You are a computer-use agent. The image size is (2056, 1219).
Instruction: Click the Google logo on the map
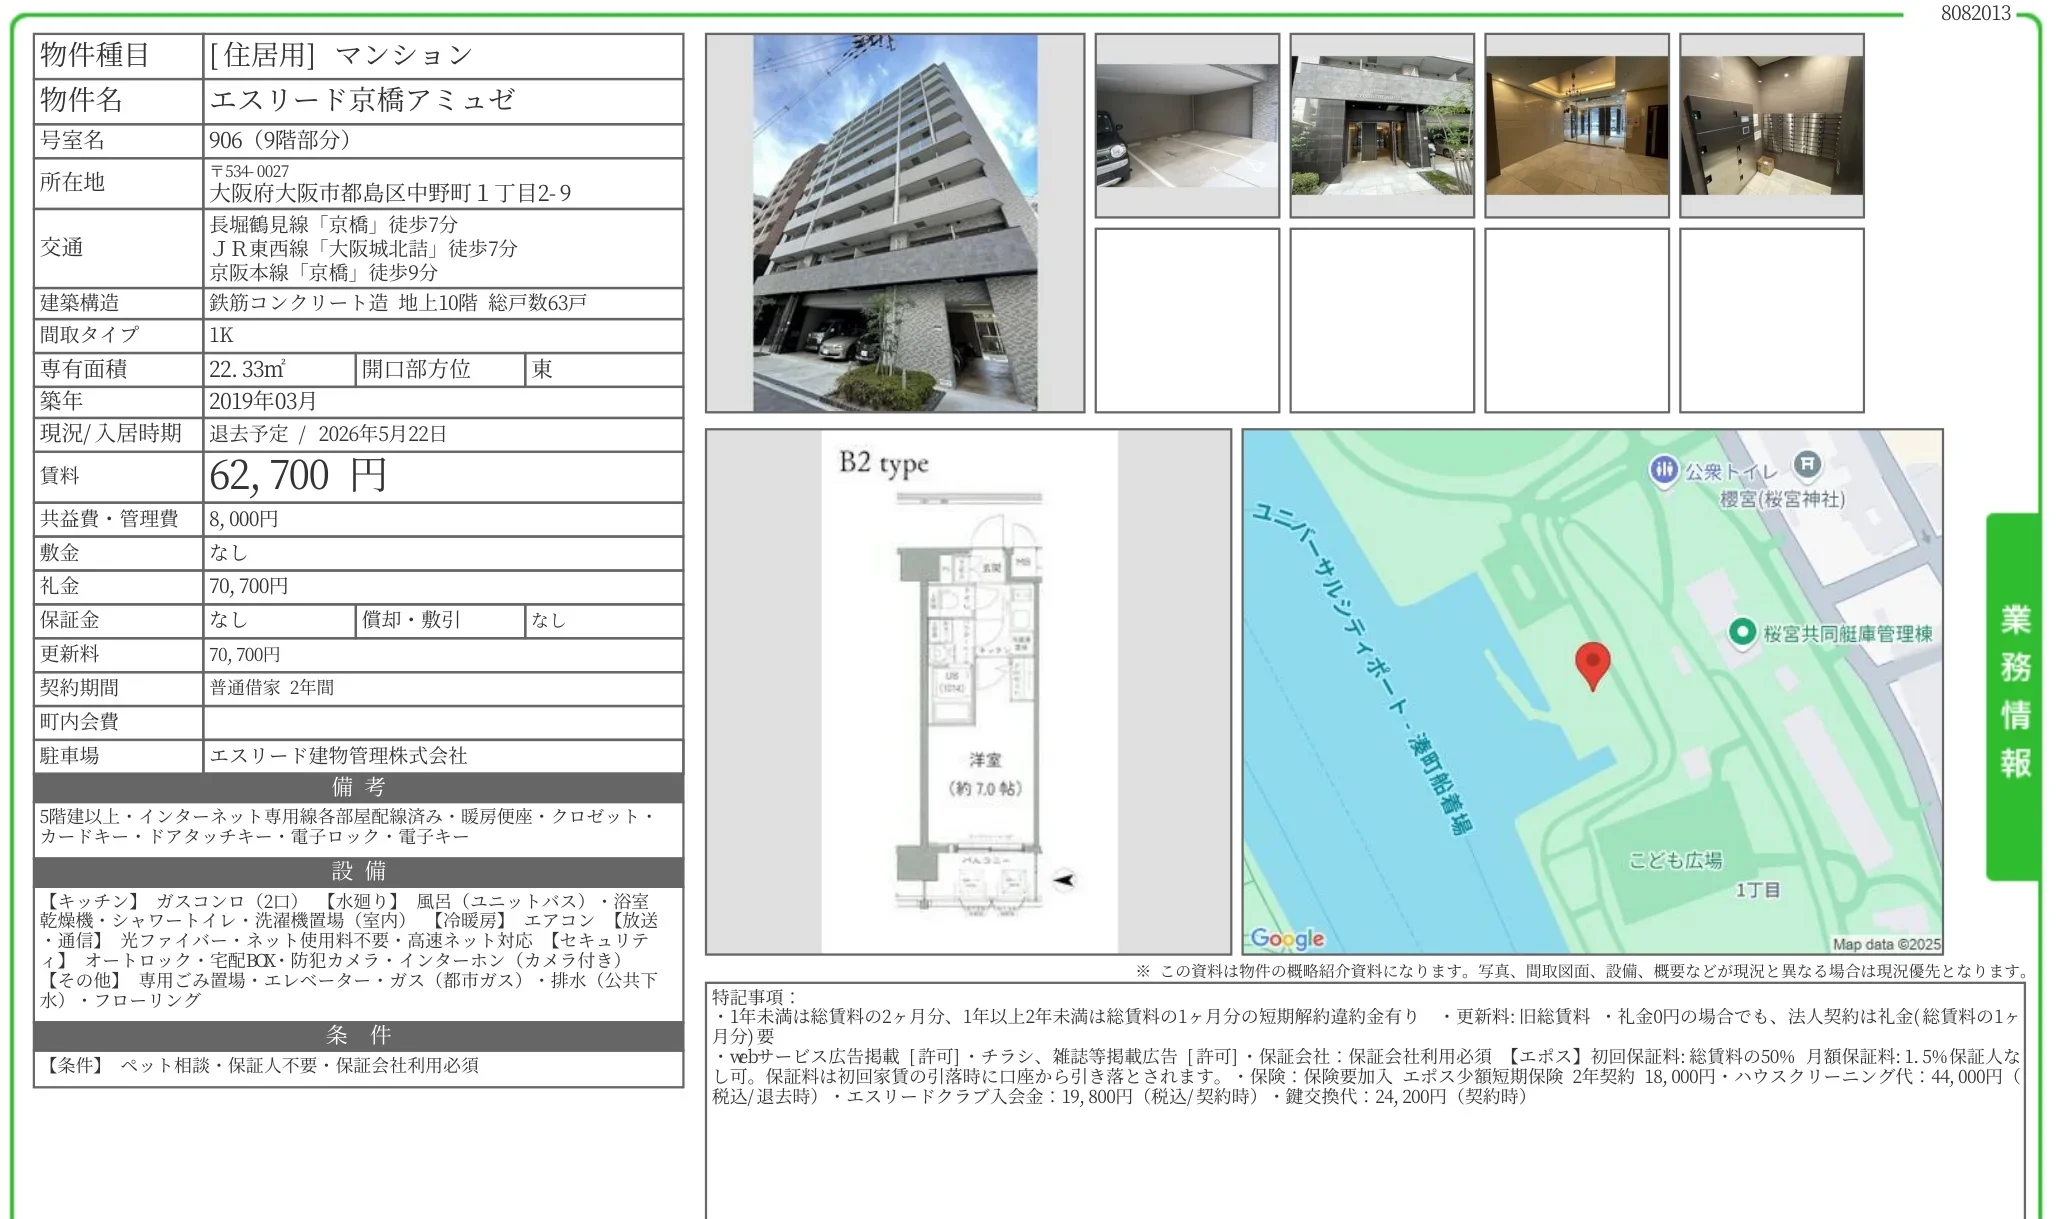(1287, 938)
